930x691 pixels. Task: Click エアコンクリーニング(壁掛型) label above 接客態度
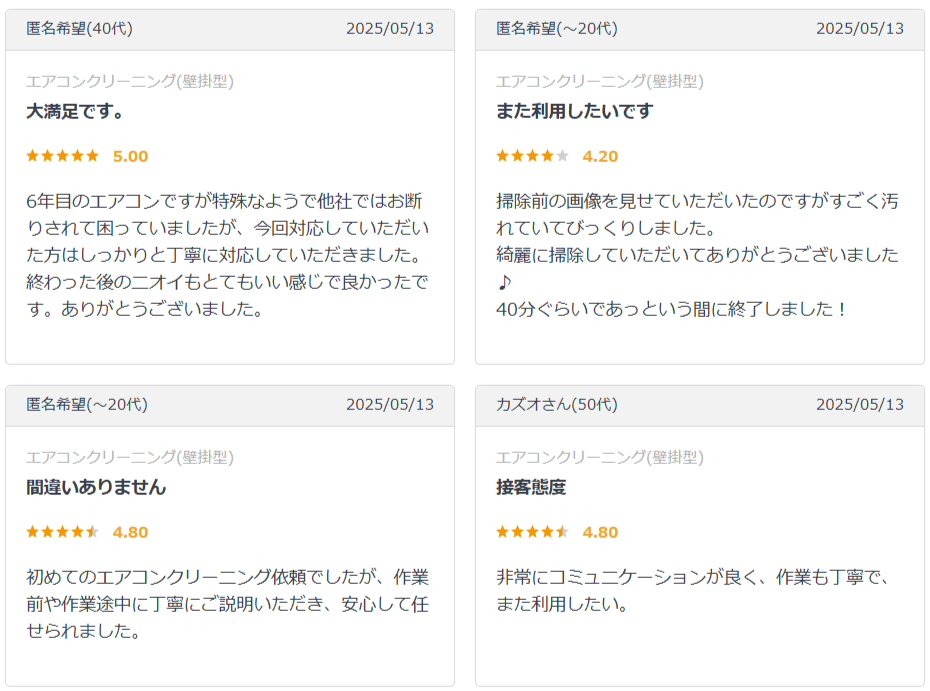click(600, 457)
